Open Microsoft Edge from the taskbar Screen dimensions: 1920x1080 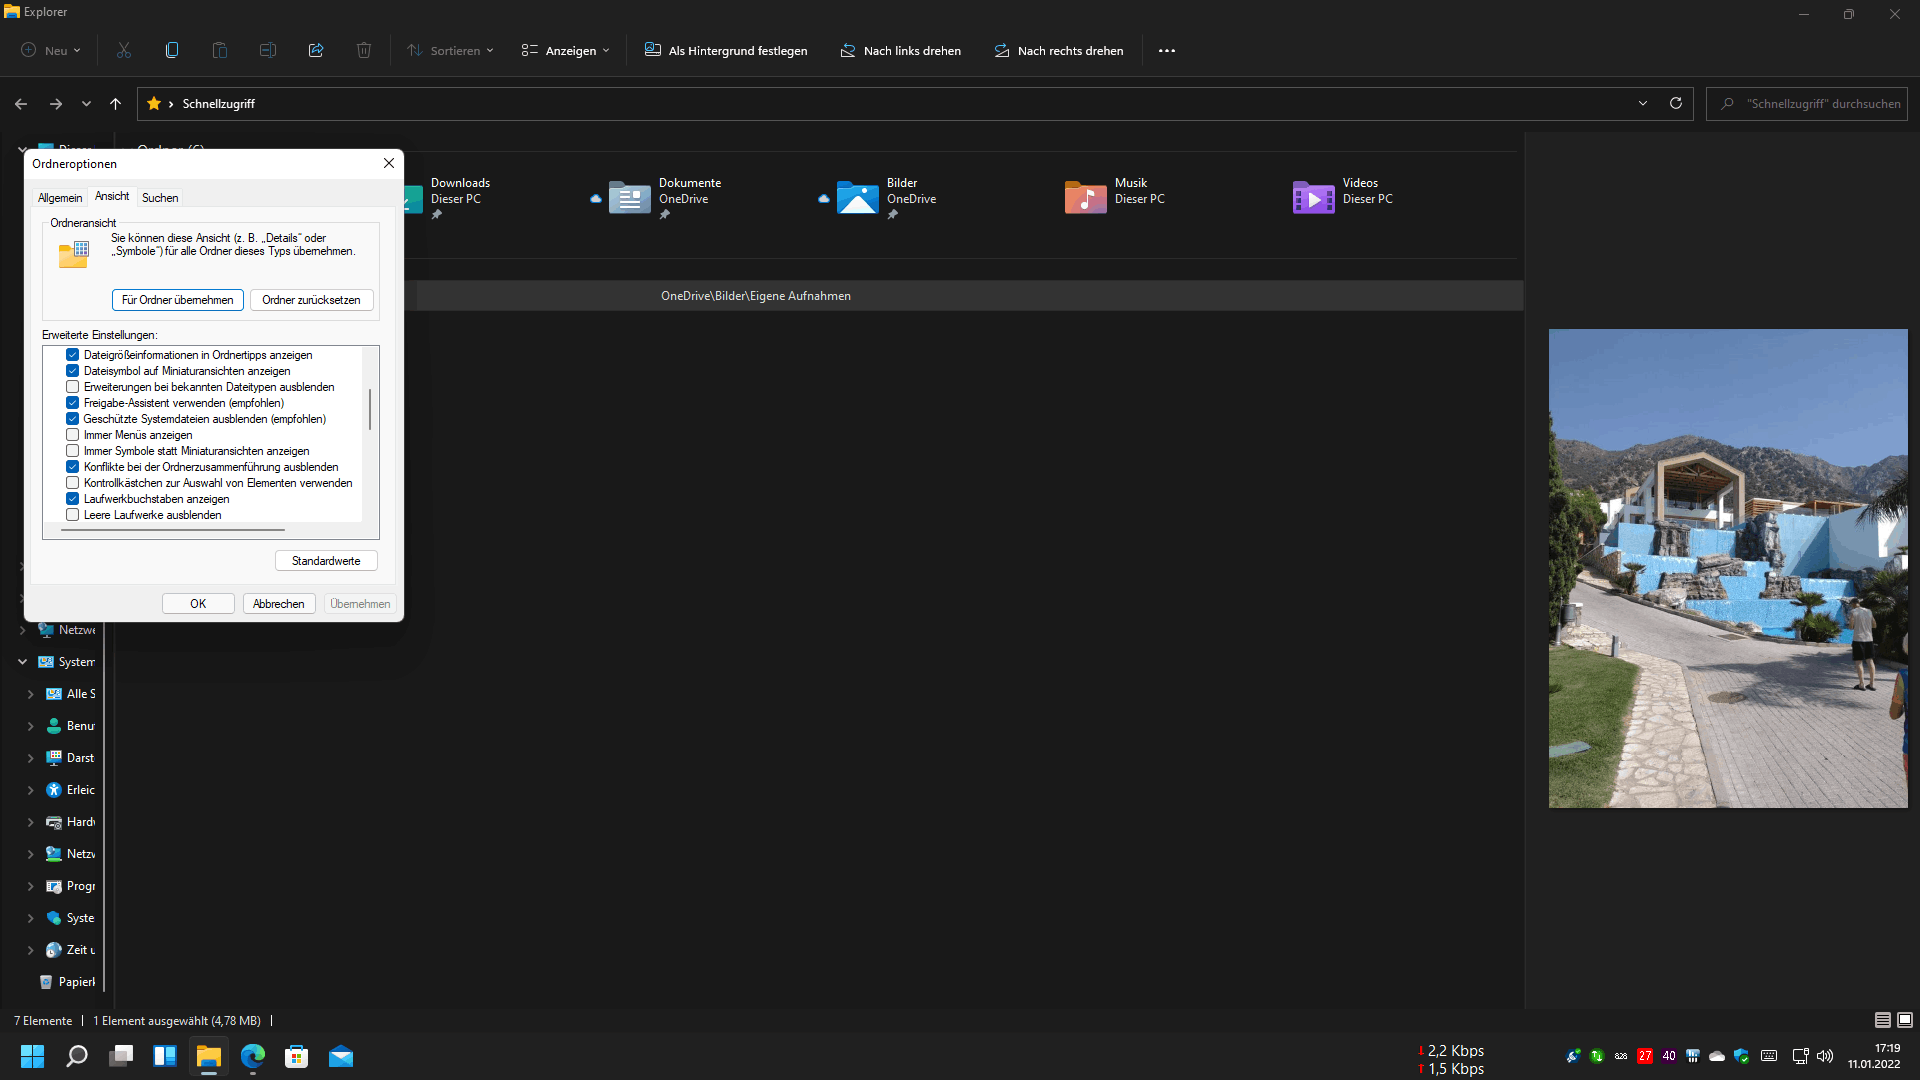pyautogui.click(x=253, y=1056)
